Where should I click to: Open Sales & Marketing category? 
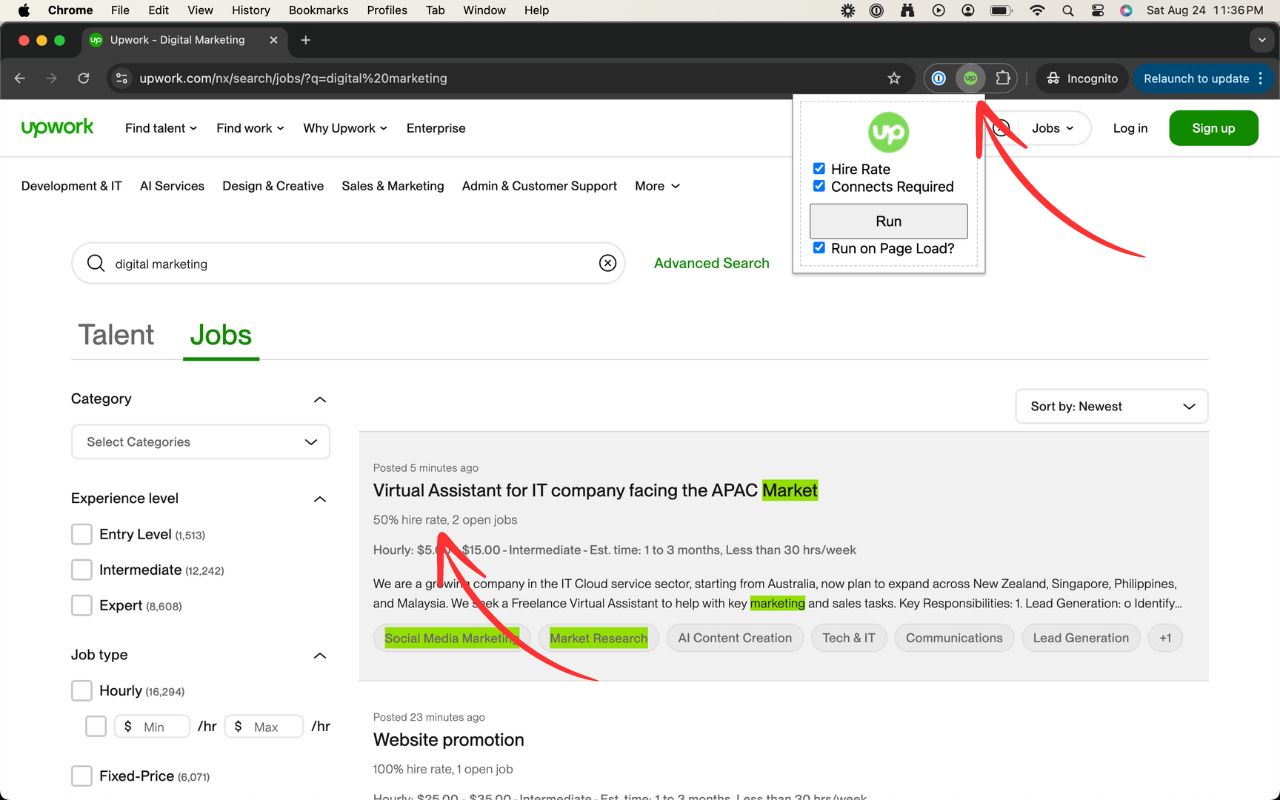tap(393, 186)
